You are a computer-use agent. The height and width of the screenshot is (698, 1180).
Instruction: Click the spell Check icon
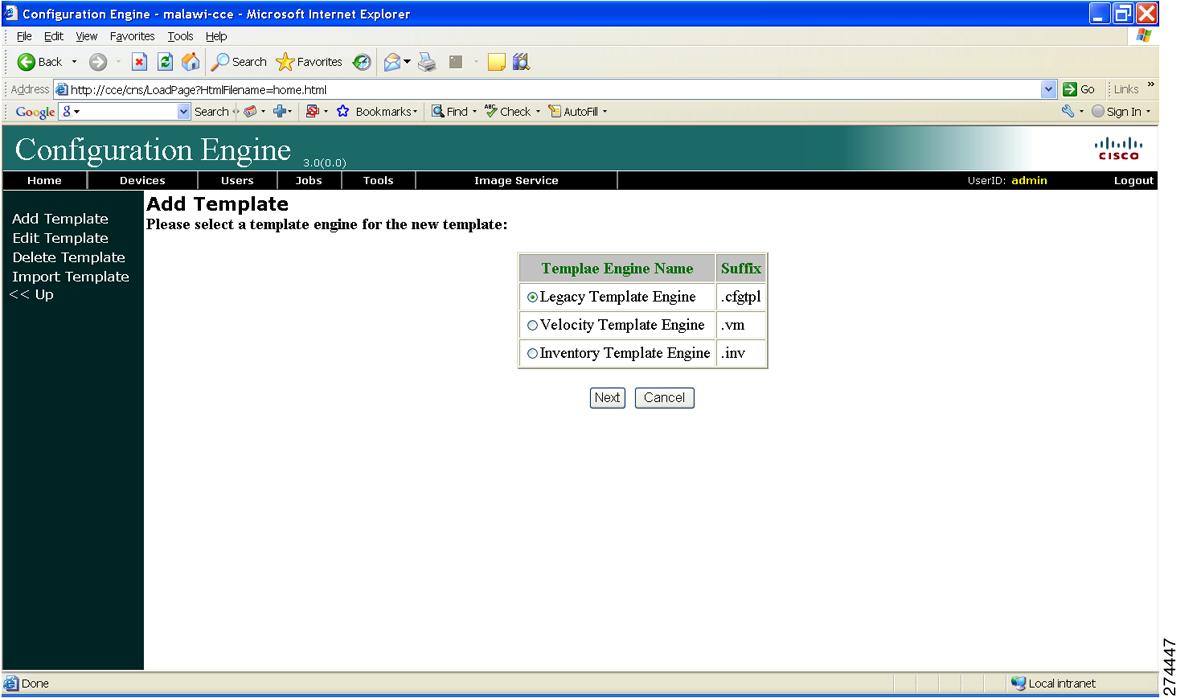click(x=491, y=111)
